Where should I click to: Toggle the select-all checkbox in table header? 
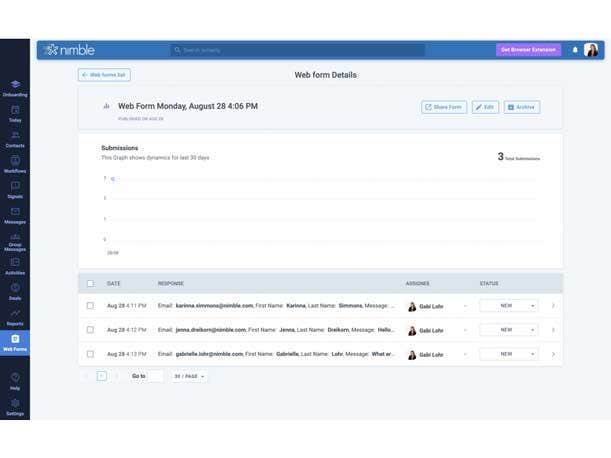point(90,283)
